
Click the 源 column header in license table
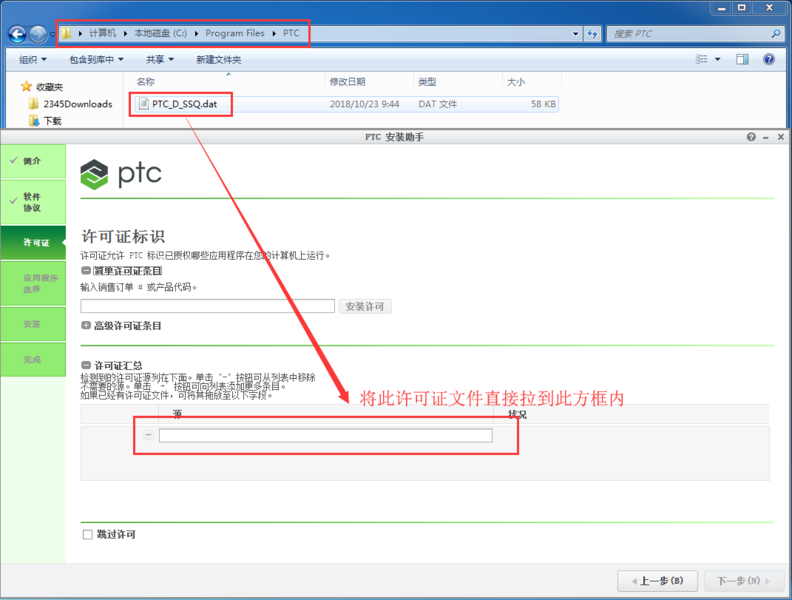(x=177, y=414)
